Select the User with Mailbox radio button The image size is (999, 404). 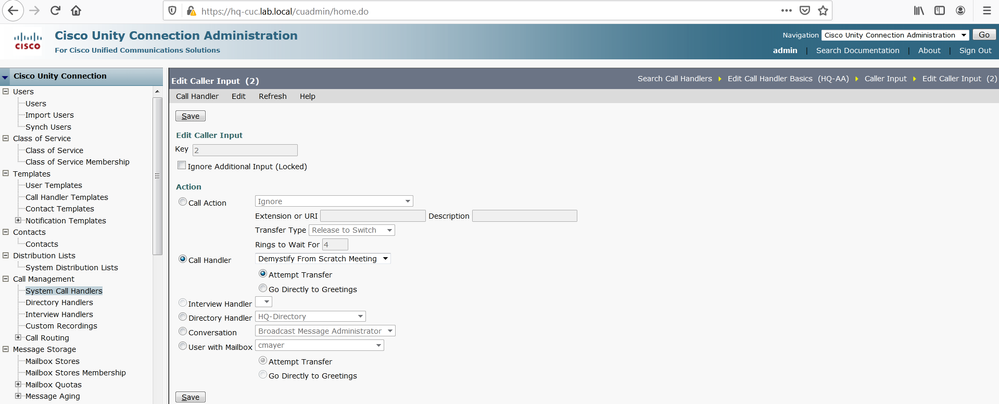tap(183, 346)
